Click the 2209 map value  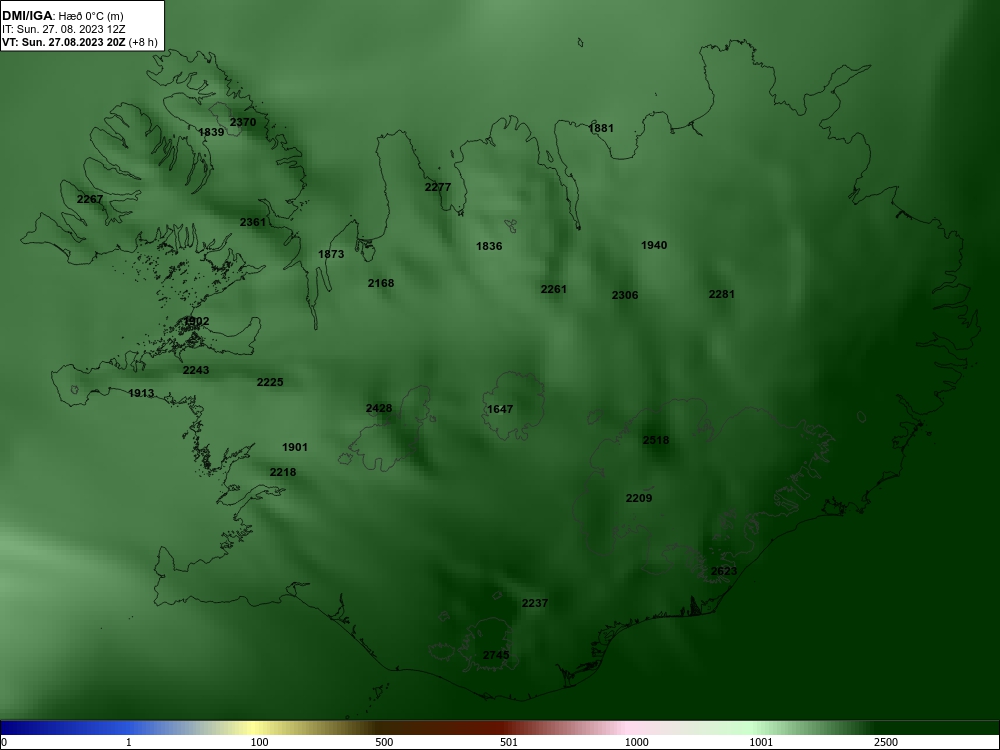[x=638, y=498]
